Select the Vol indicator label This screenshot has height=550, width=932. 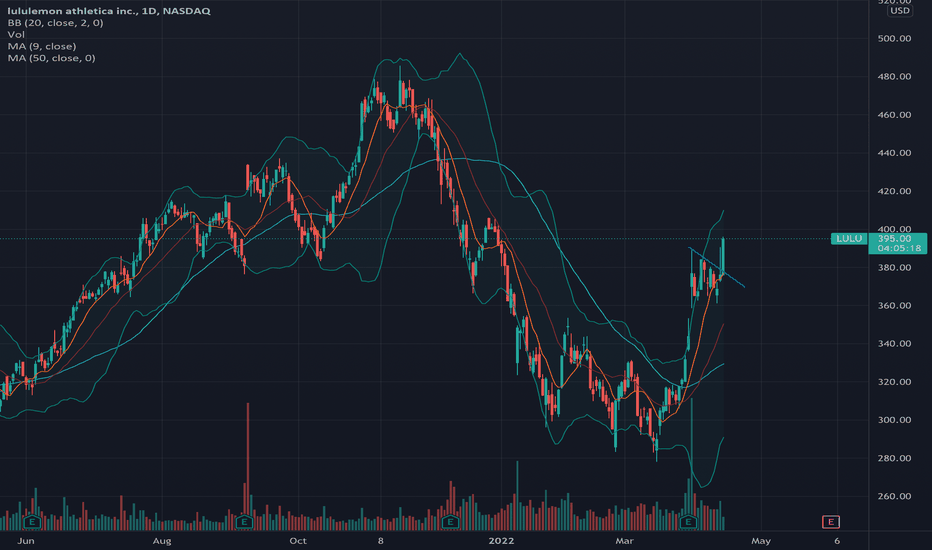click(16, 34)
